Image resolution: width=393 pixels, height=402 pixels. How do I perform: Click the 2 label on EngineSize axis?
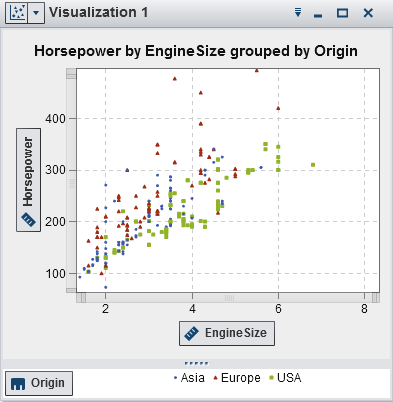pyautogui.click(x=106, y=309)
